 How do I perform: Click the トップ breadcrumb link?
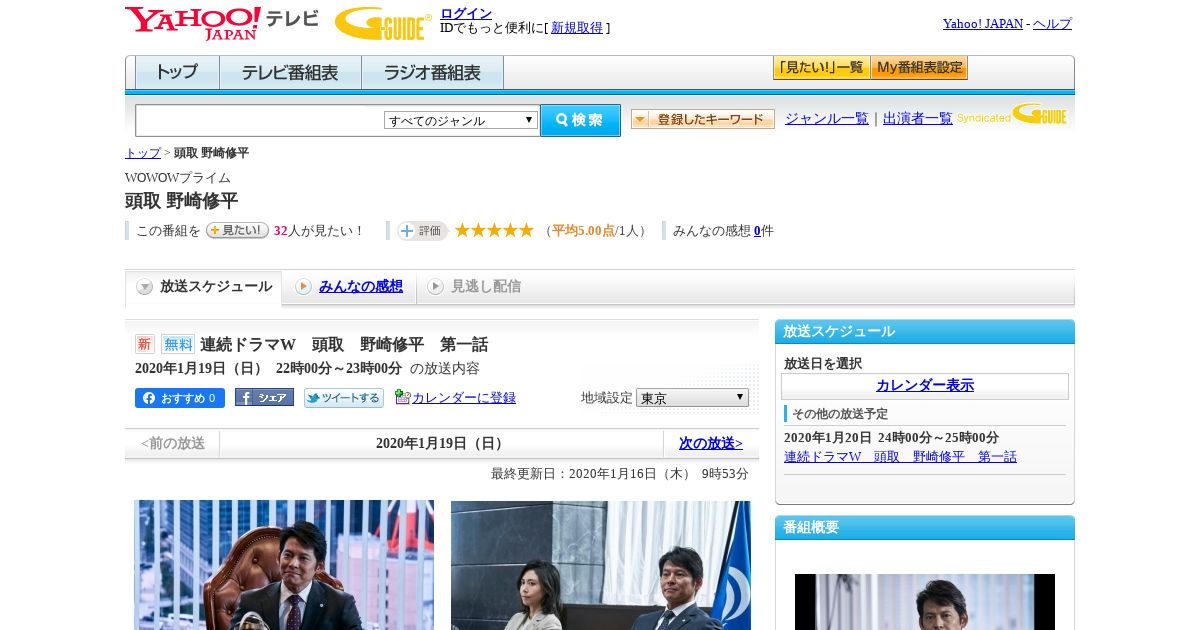(143, 153)
